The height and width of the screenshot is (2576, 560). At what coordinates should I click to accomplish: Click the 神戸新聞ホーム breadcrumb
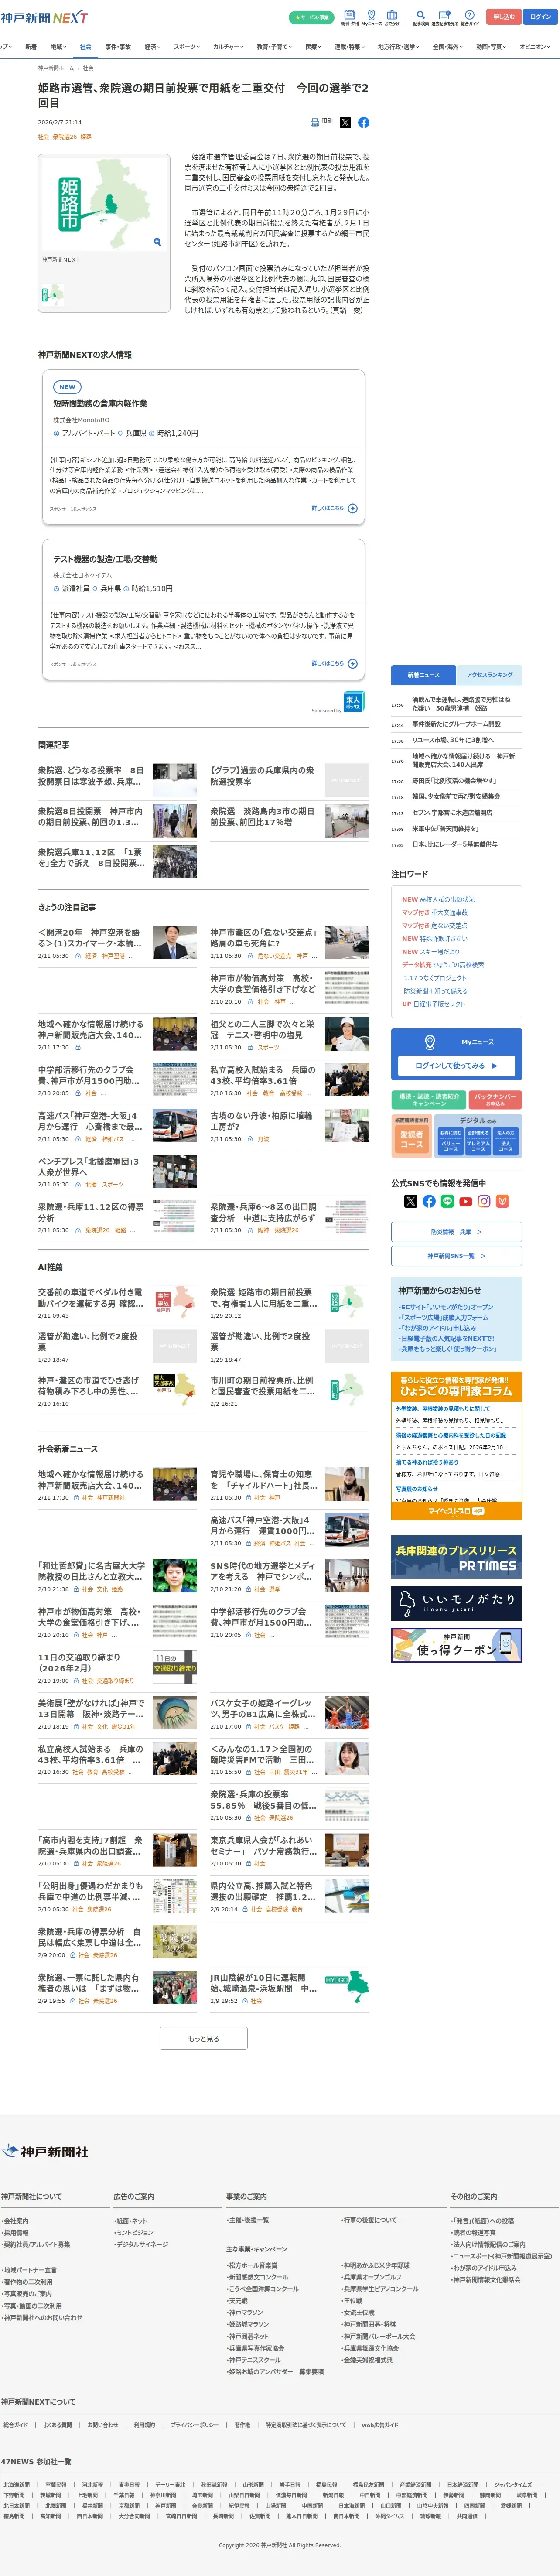coord(56,68)
